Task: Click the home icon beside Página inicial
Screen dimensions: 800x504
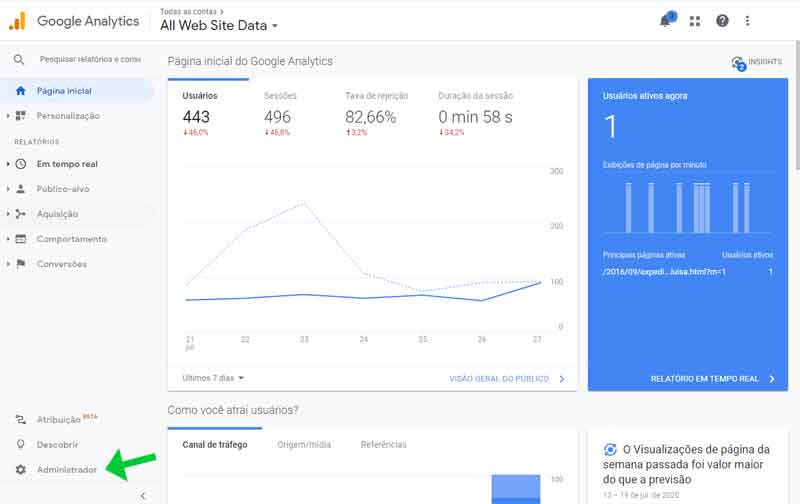Action: tap(20, 91)
